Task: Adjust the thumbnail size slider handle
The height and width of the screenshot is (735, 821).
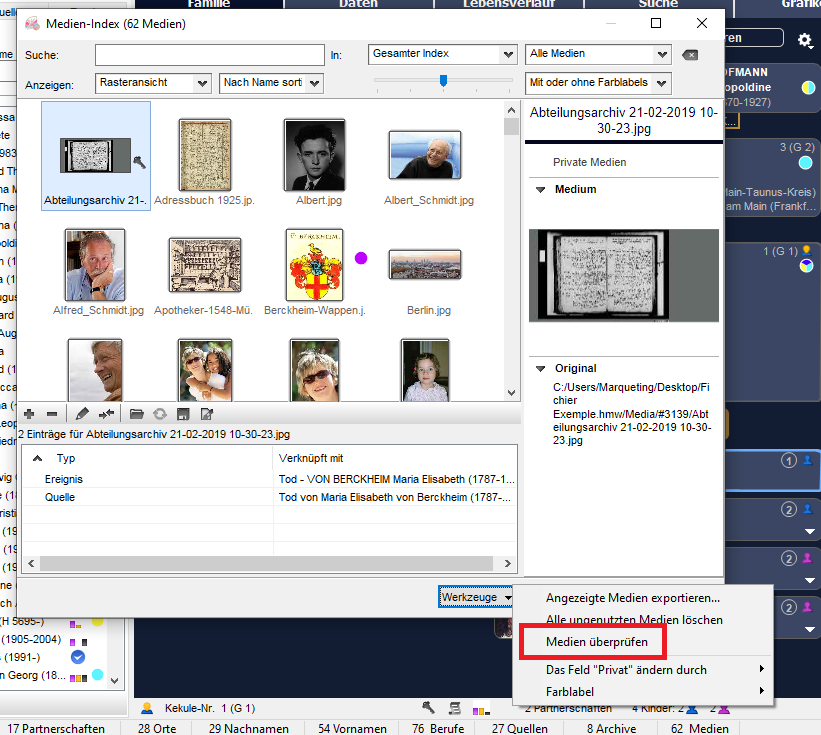Action: 443,81
